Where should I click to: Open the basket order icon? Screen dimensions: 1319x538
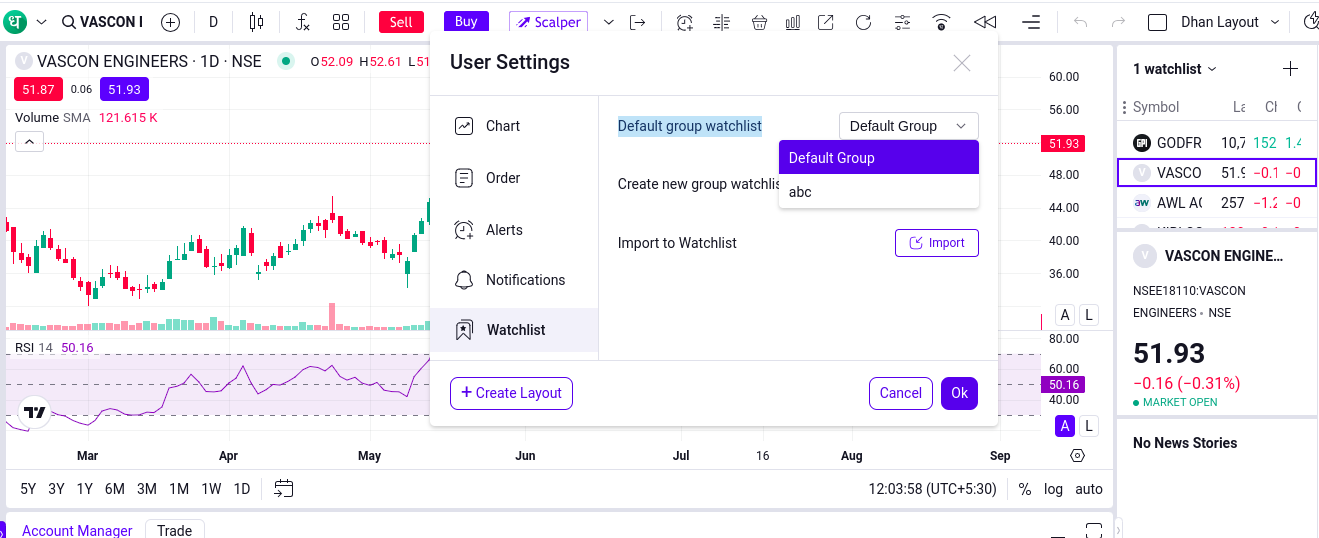pyautogui.click(x=759, y=22)
